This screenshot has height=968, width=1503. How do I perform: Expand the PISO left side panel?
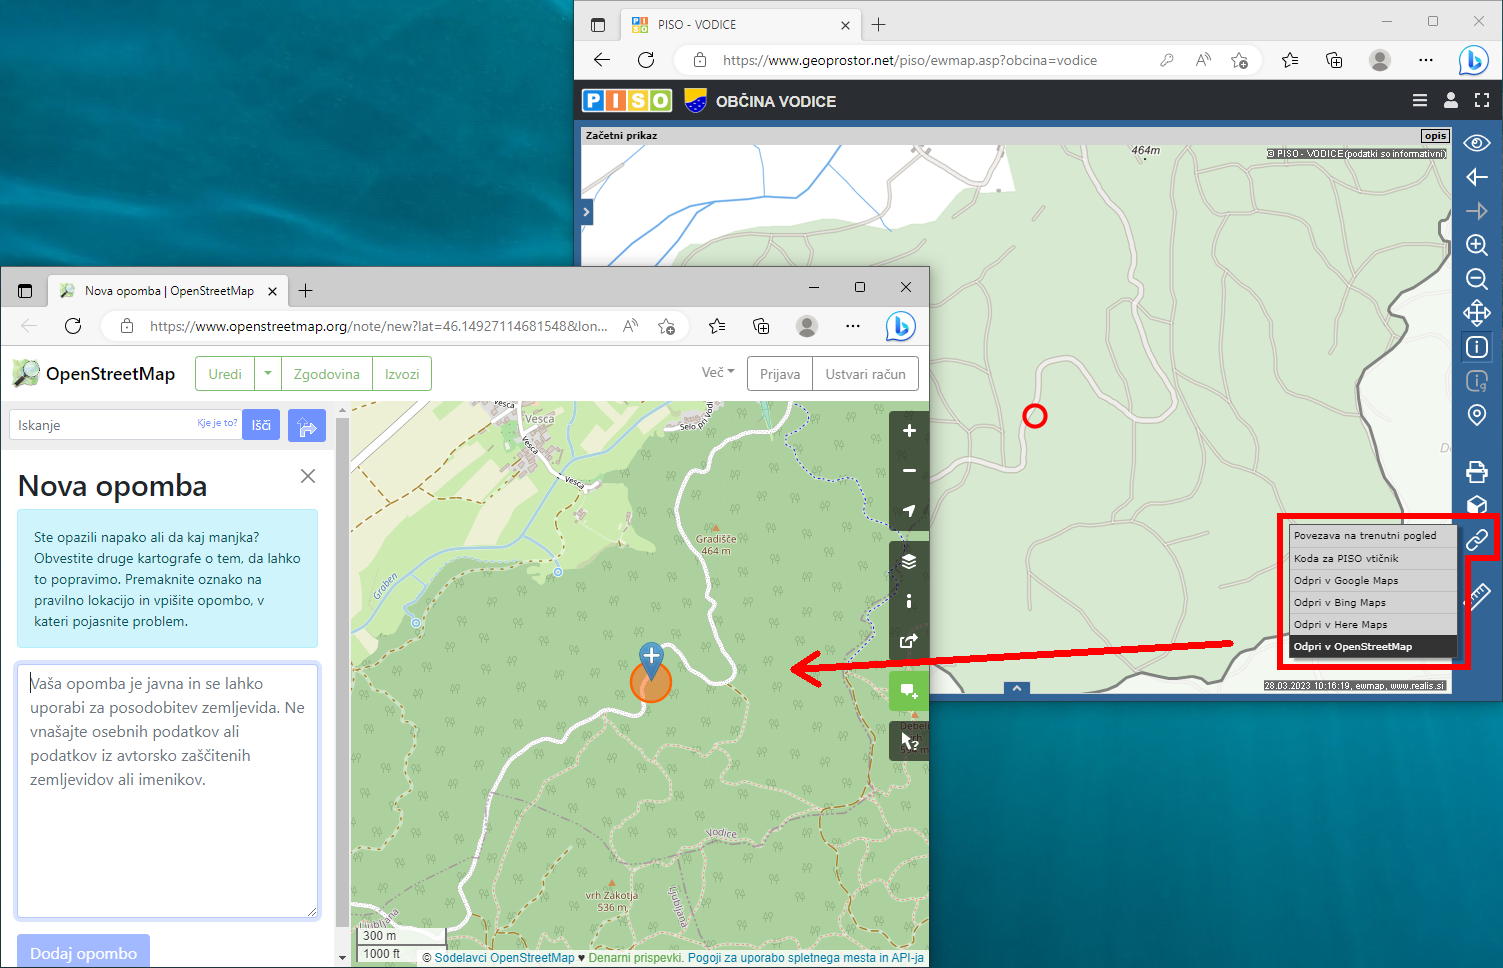tap(587, 212)
